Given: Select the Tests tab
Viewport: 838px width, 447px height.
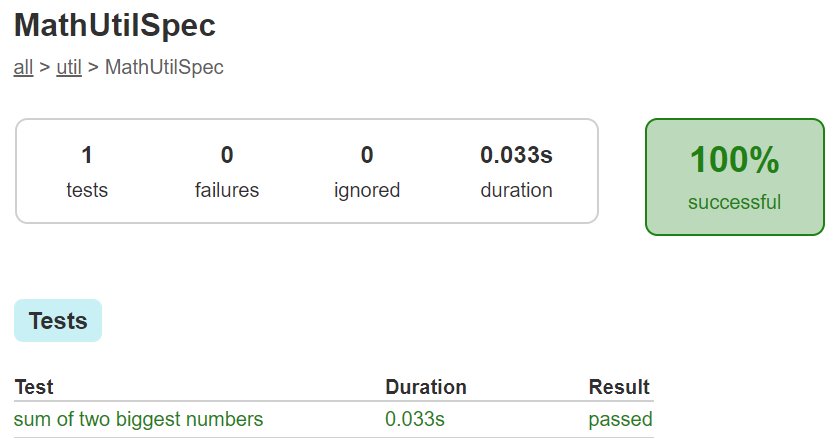Looking at the screenshot, I should pos(58,321).
